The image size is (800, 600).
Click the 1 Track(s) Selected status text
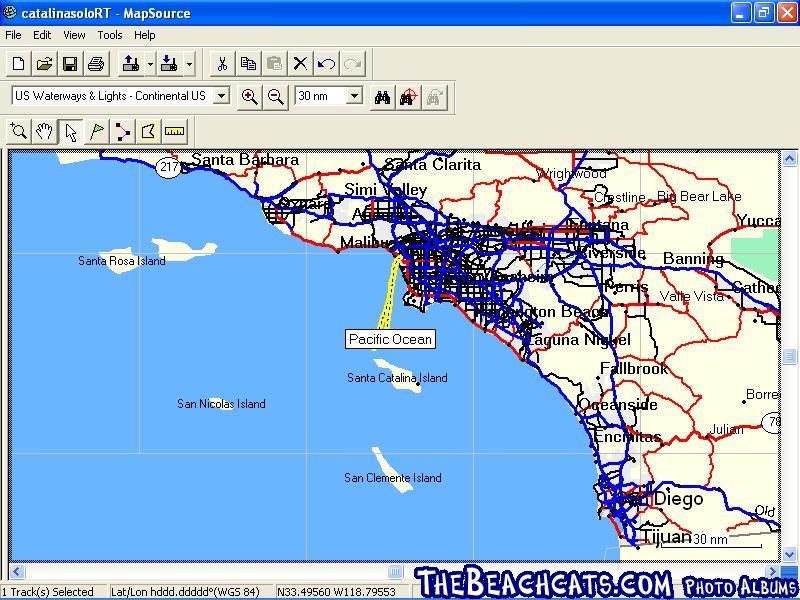pos(47,592)
